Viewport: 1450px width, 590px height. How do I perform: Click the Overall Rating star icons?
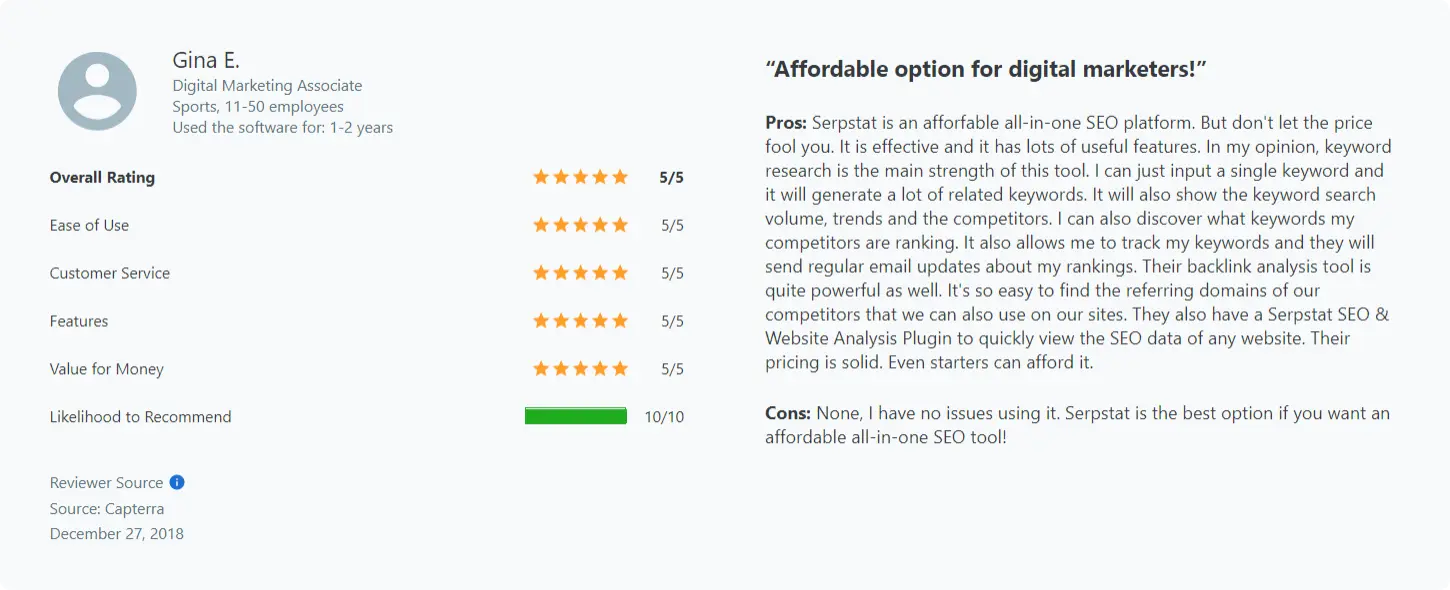(x=580, y=177)
